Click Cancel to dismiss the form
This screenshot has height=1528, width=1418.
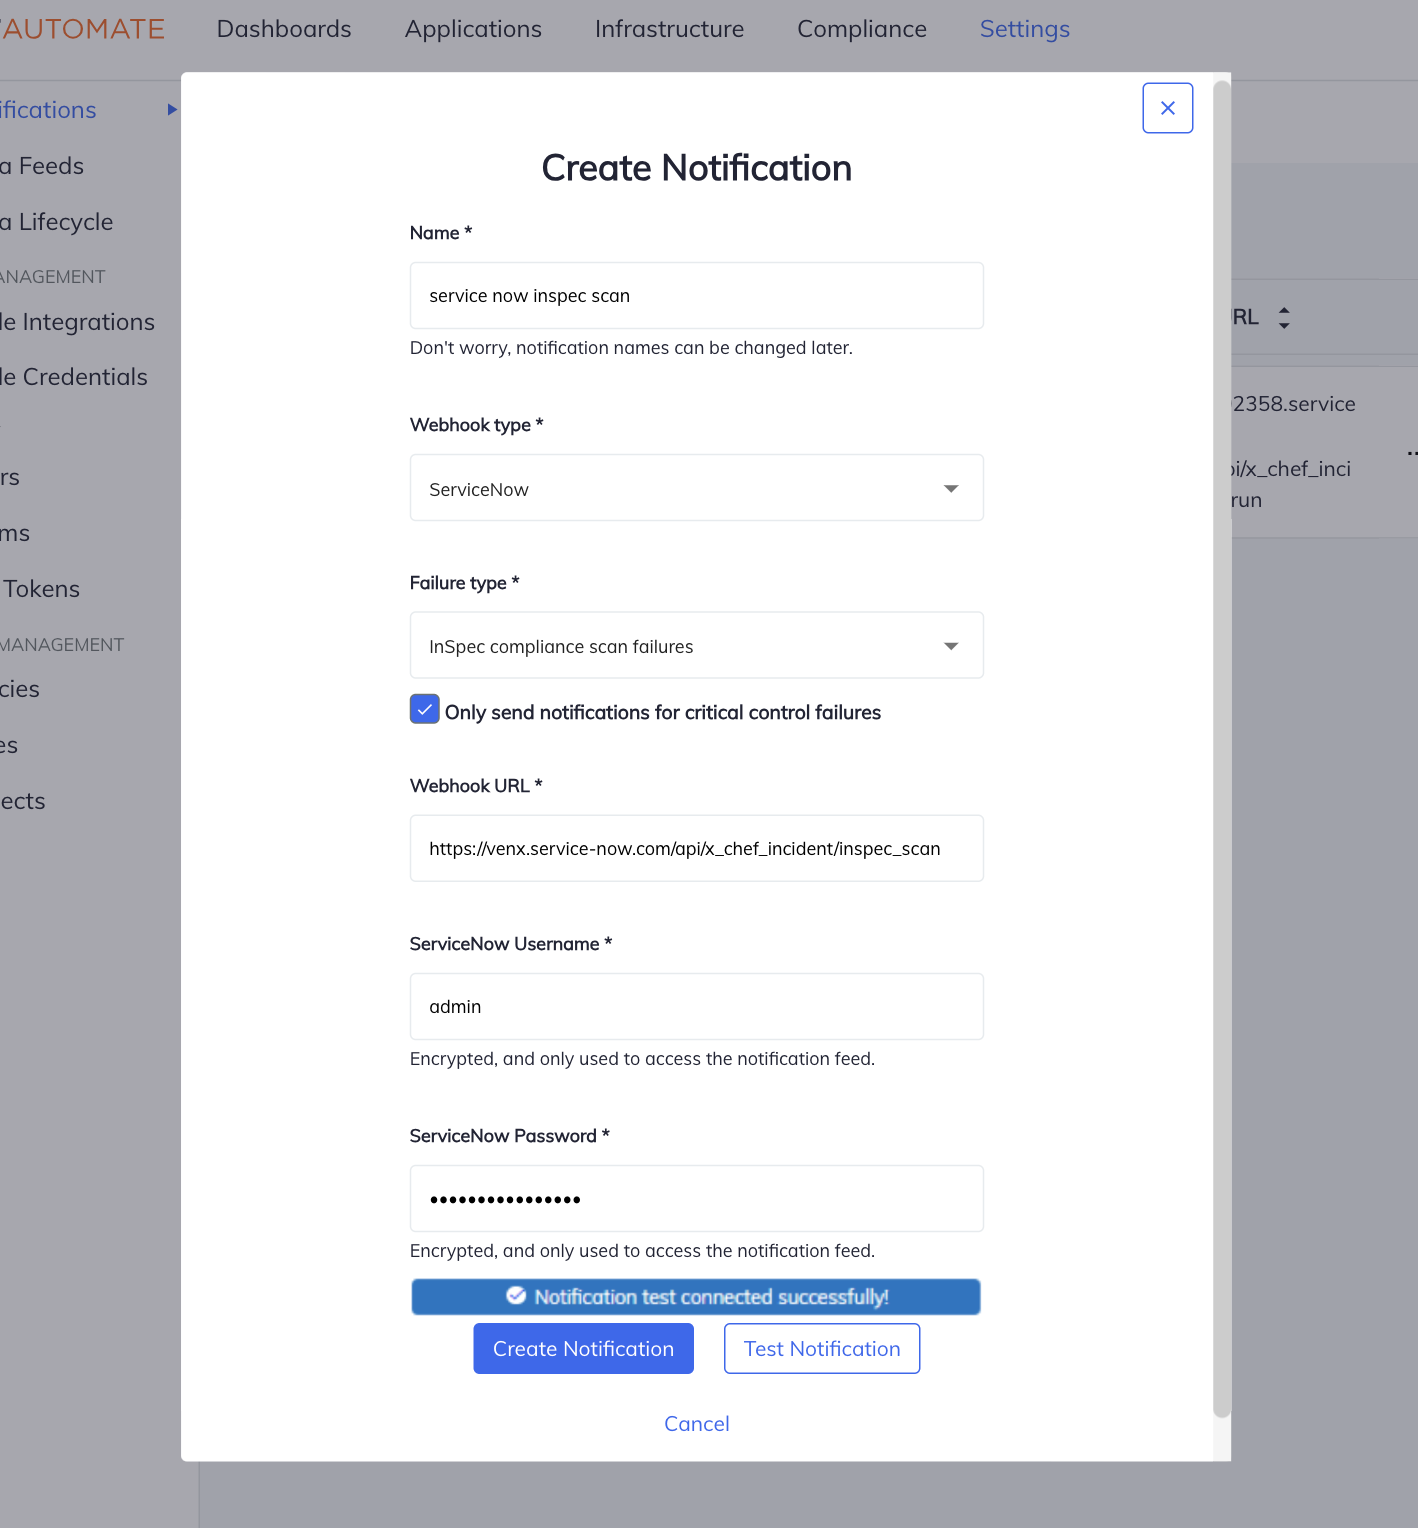coord(696,1423)
